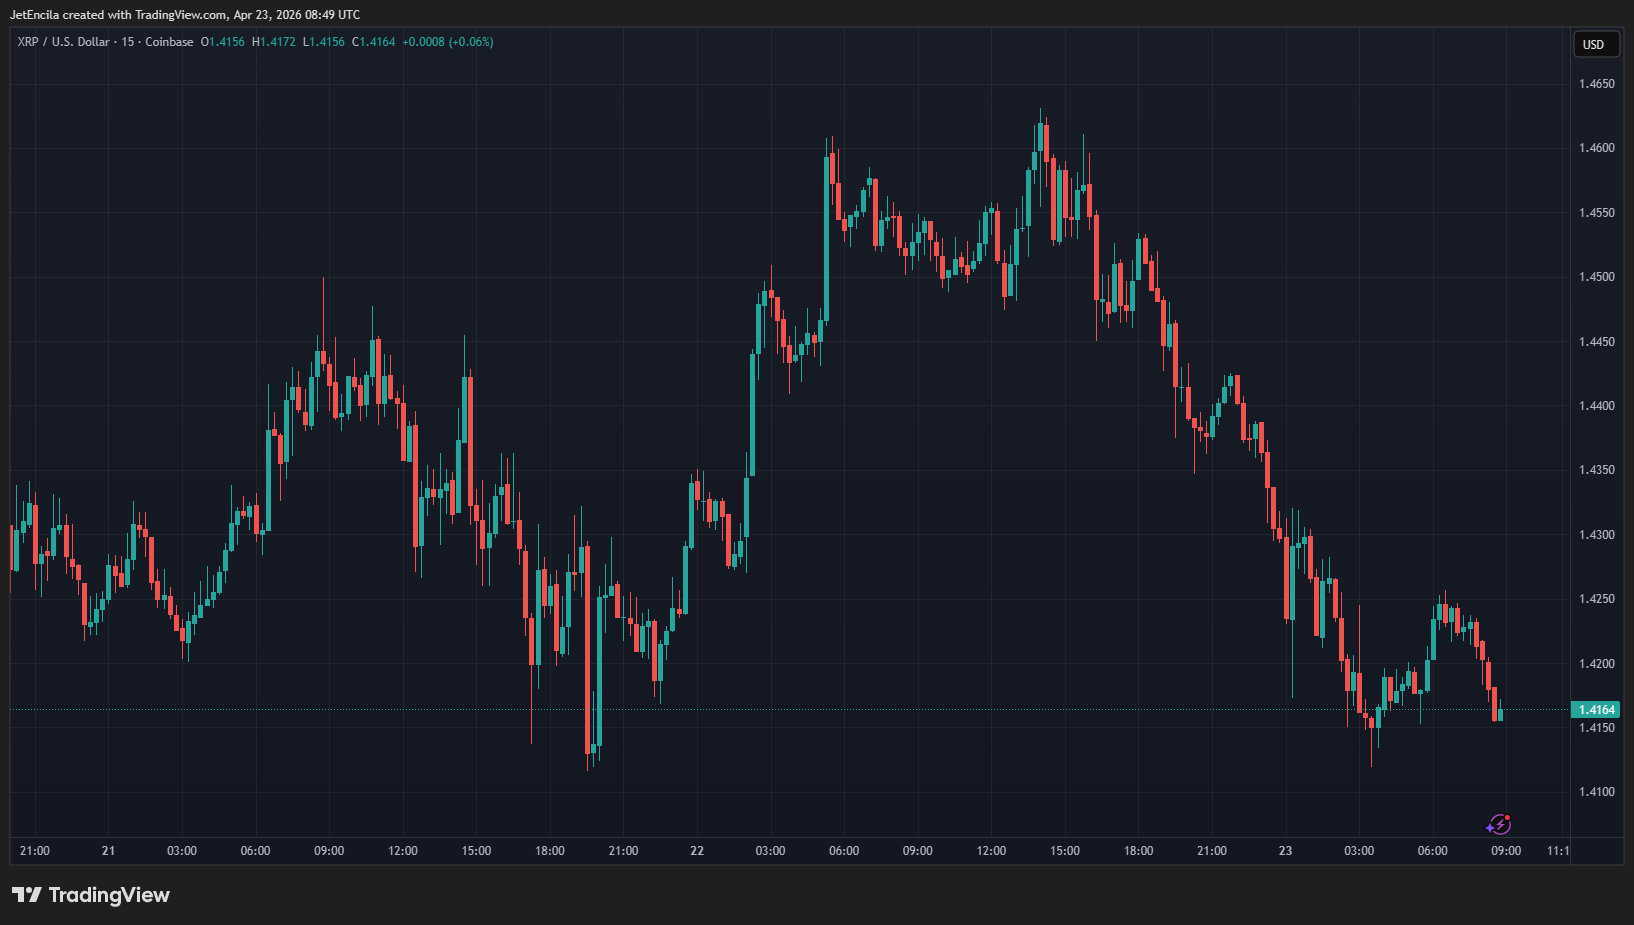1634x925 pixels.
Task: Click the +0.0008 (+0.06%) change readout
Action: [x=448, y=42]
